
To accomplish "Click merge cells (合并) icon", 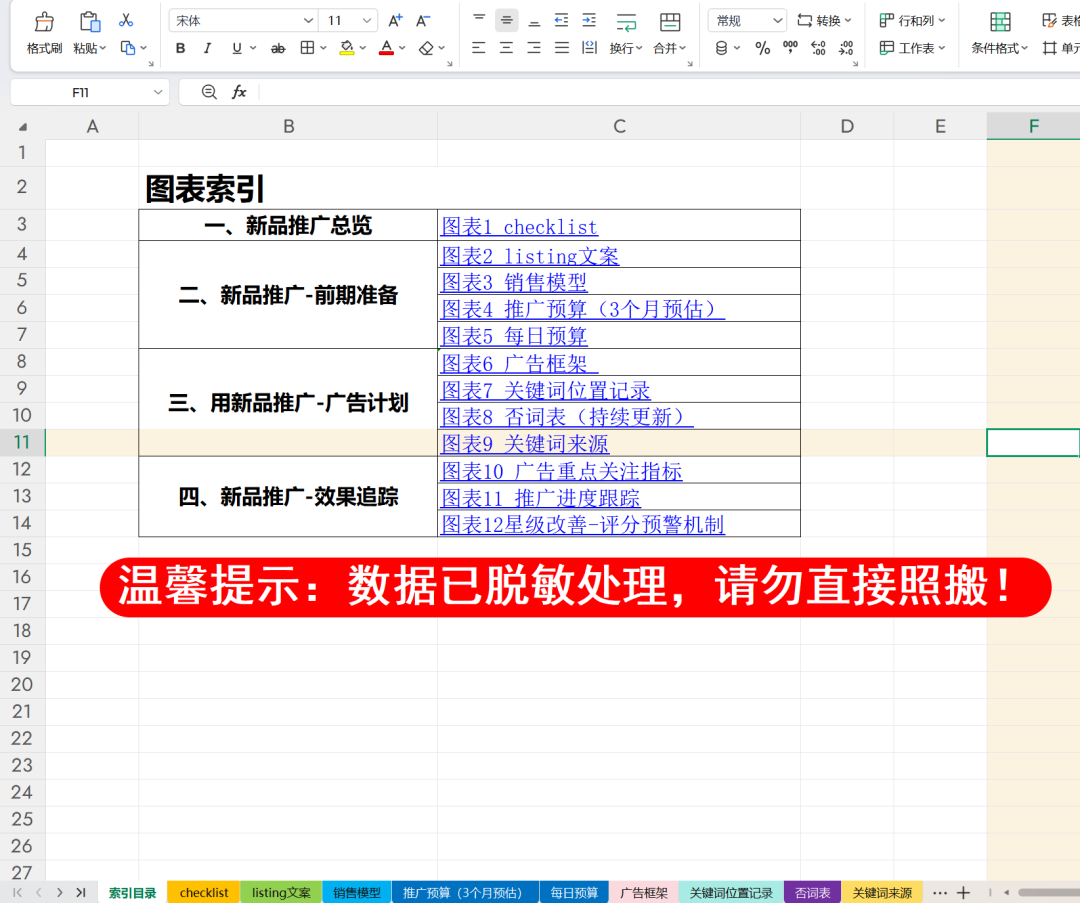I will point(669,22).
